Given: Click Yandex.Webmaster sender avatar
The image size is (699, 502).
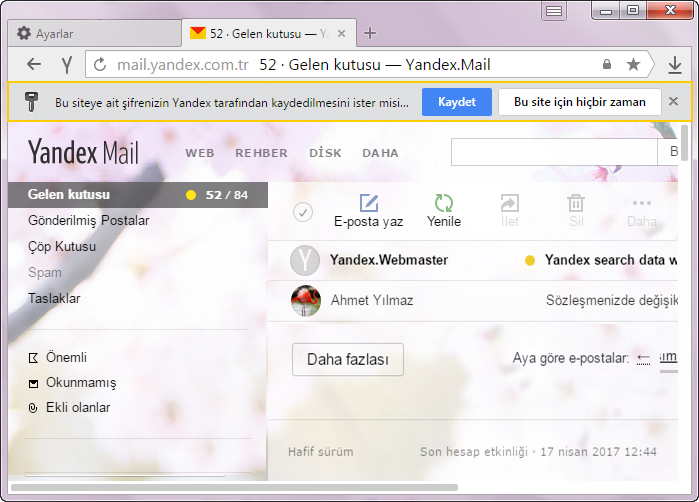Looking at the screenshot, I should 305,260.
